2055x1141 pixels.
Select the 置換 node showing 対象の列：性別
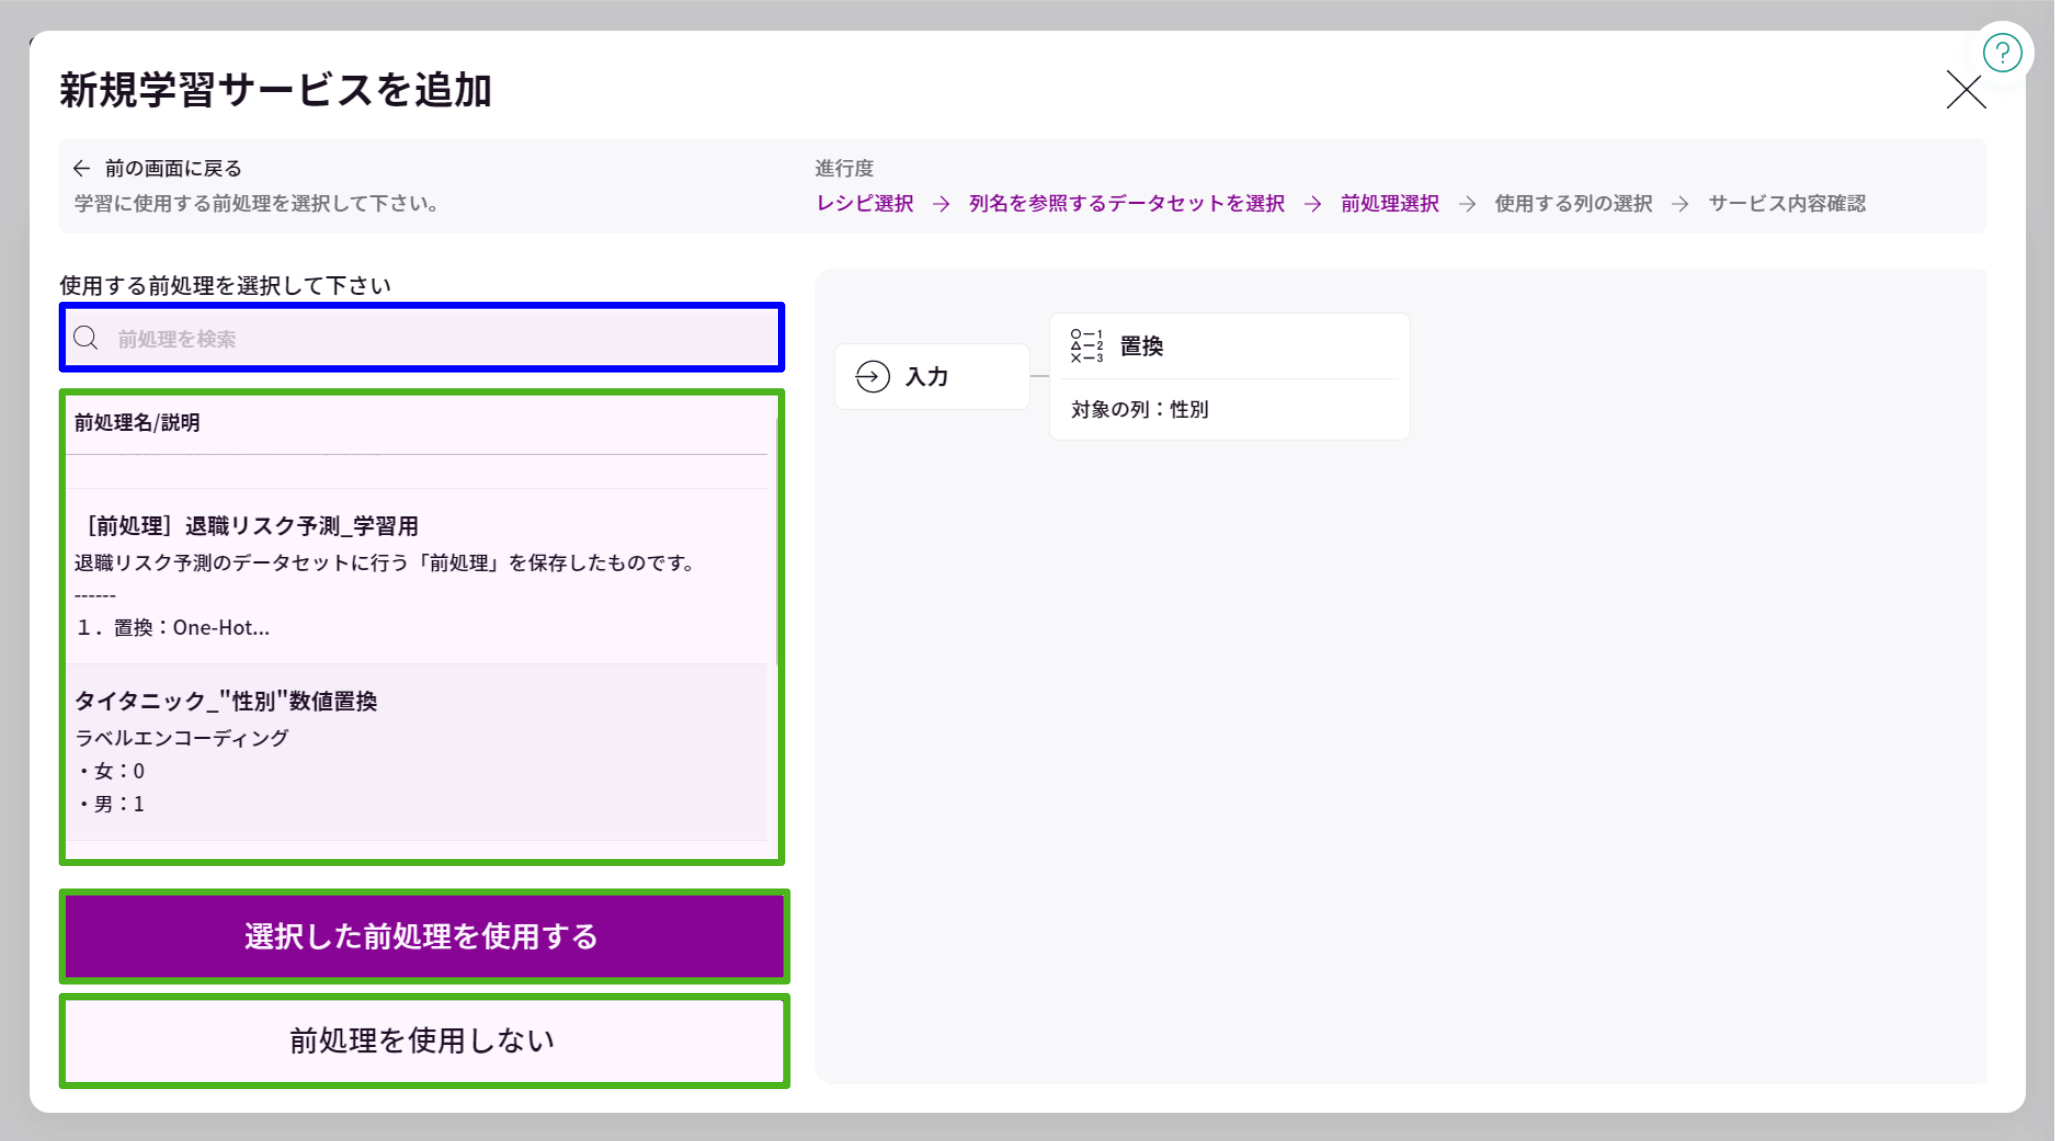pyautogui.click(x=1230, y=376)
